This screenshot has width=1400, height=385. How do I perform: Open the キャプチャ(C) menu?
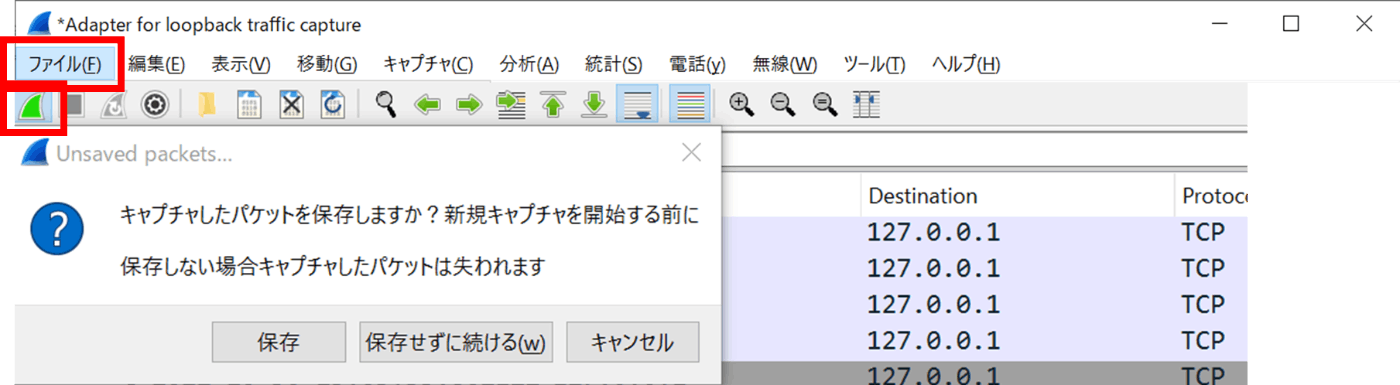tap(428, 65)
